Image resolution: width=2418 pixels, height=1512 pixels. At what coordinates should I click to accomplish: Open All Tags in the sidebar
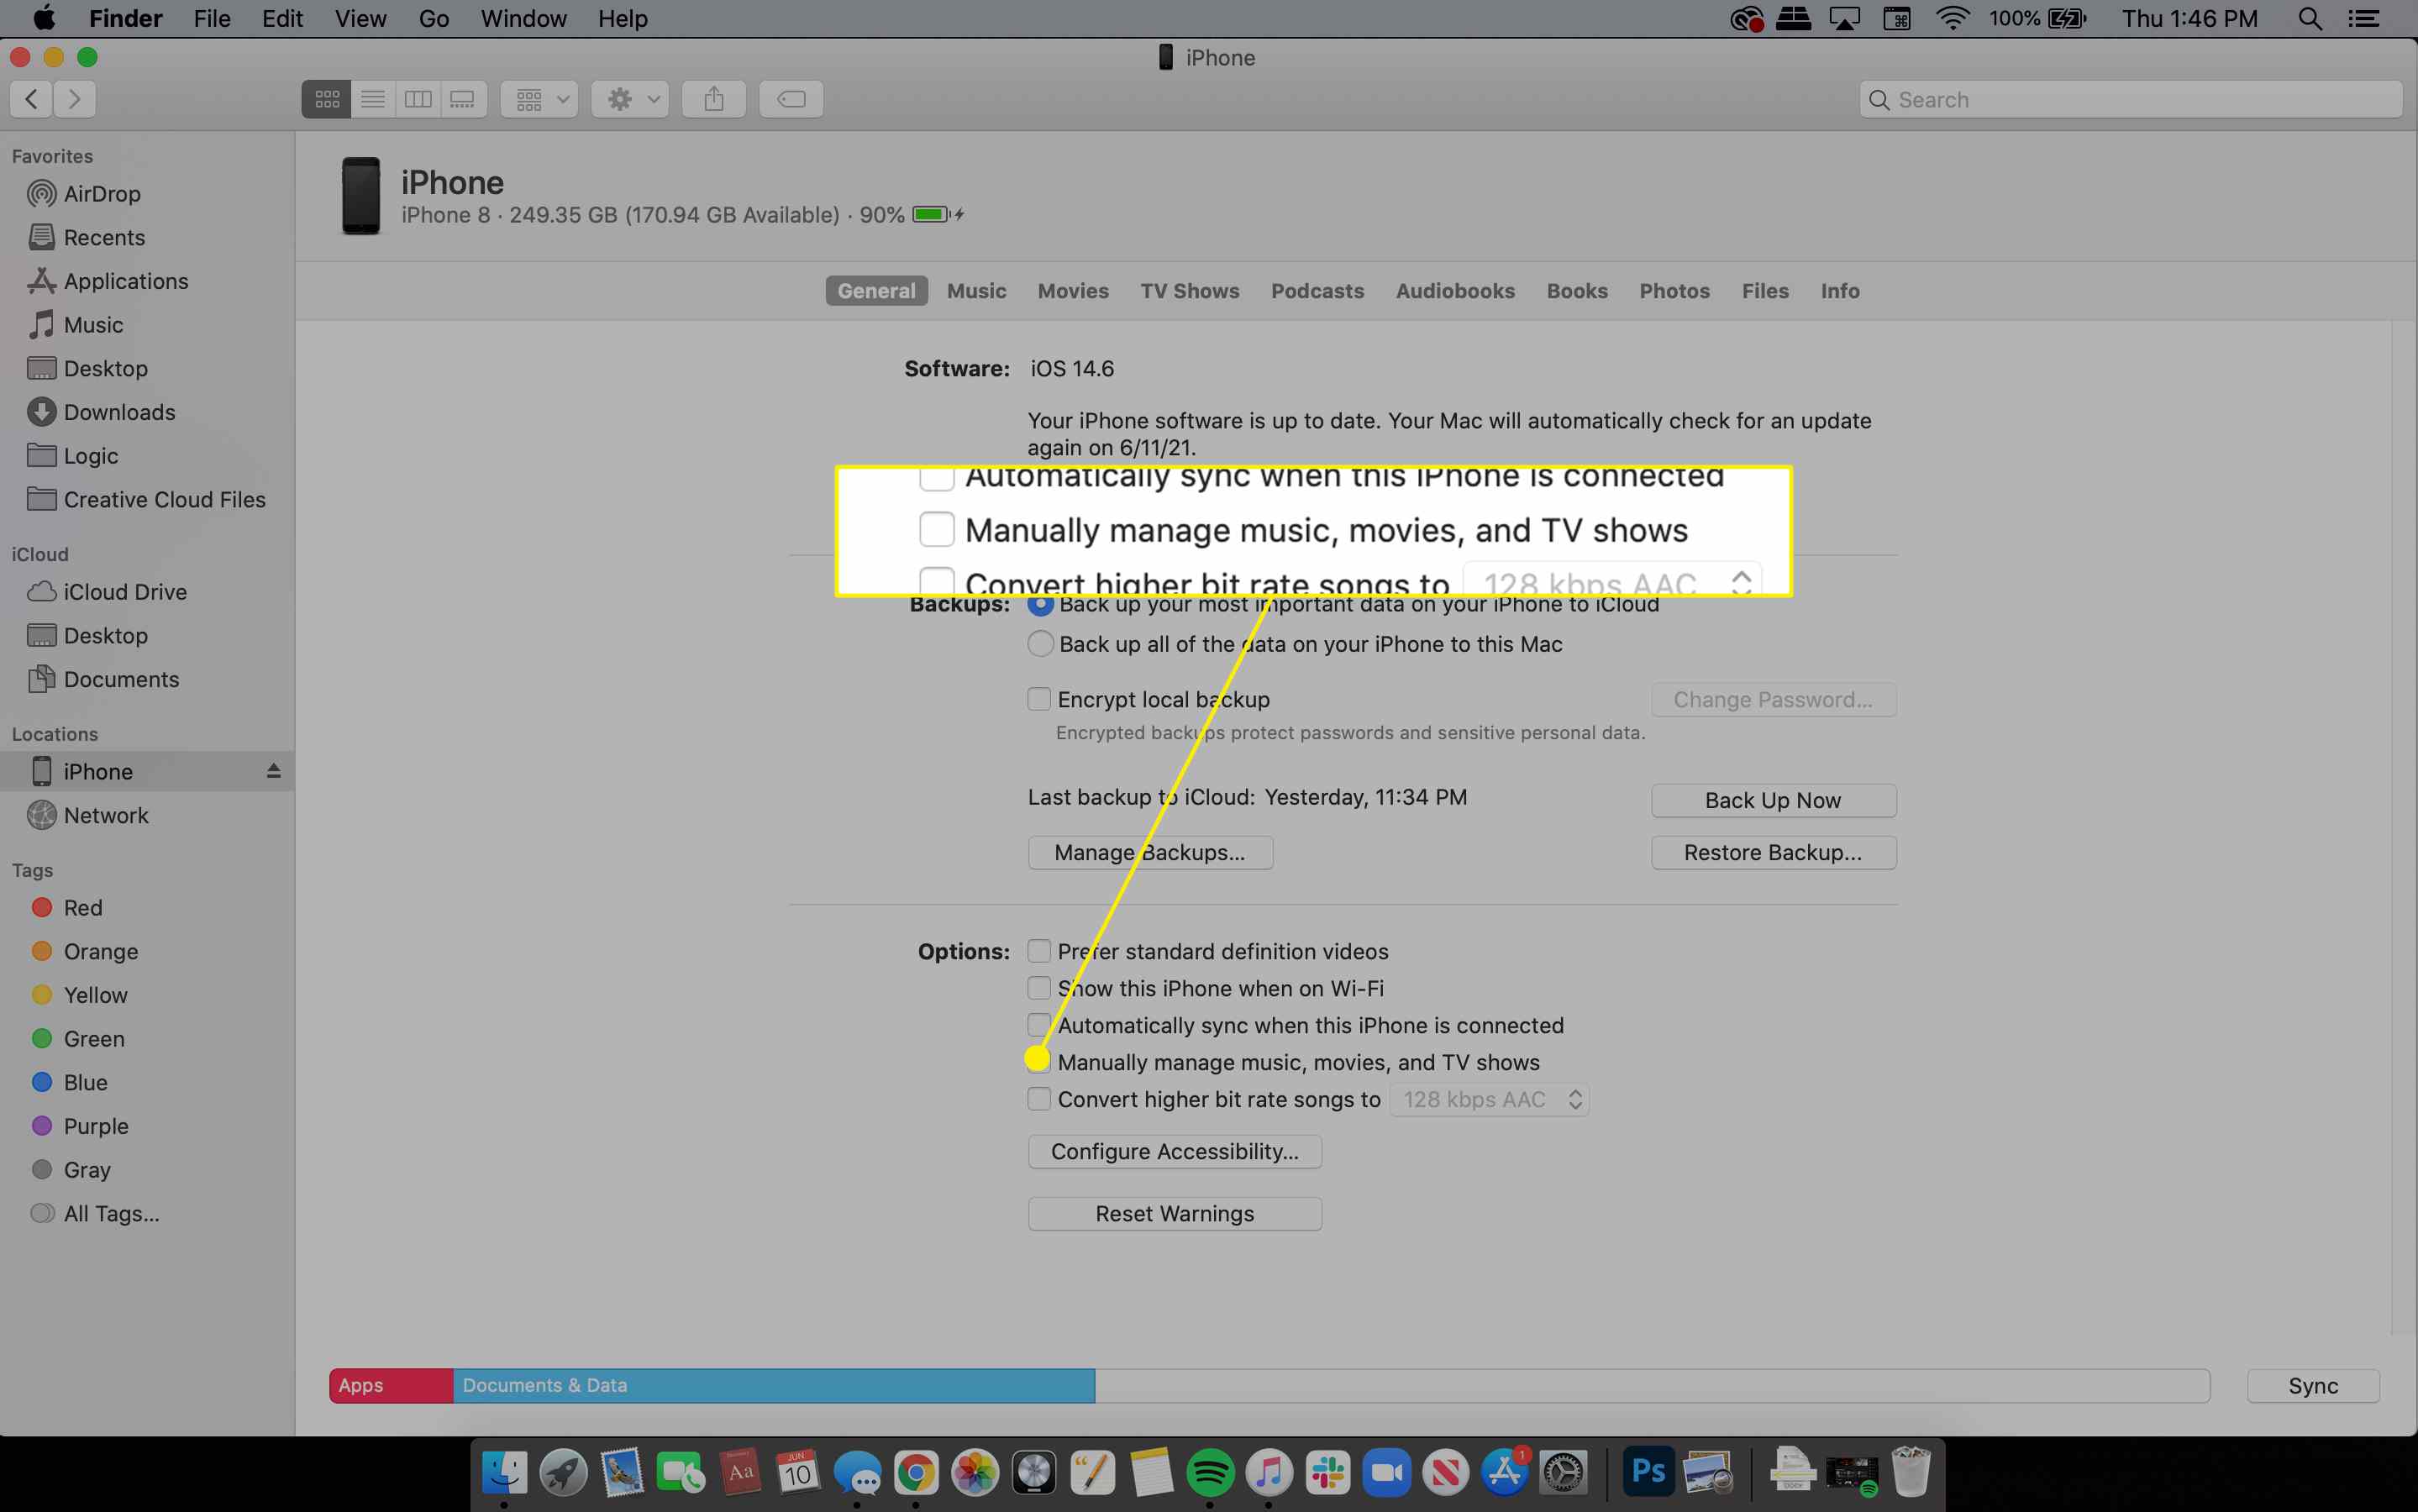96,1213
